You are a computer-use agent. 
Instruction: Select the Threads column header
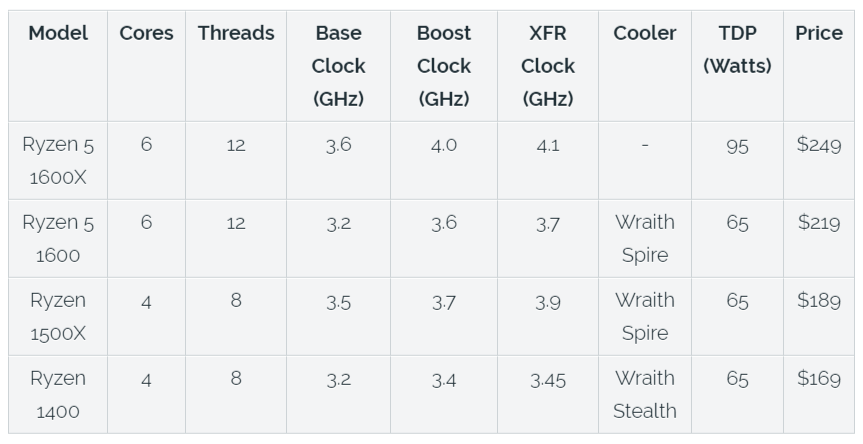coord(236,33)
